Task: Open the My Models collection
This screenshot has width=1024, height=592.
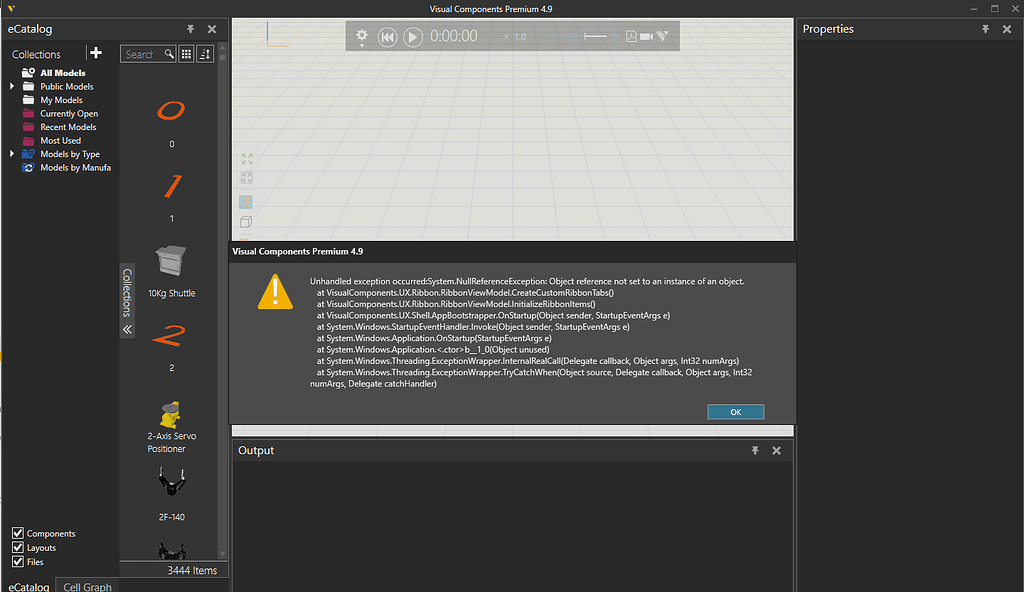Action: coord(61,100)
